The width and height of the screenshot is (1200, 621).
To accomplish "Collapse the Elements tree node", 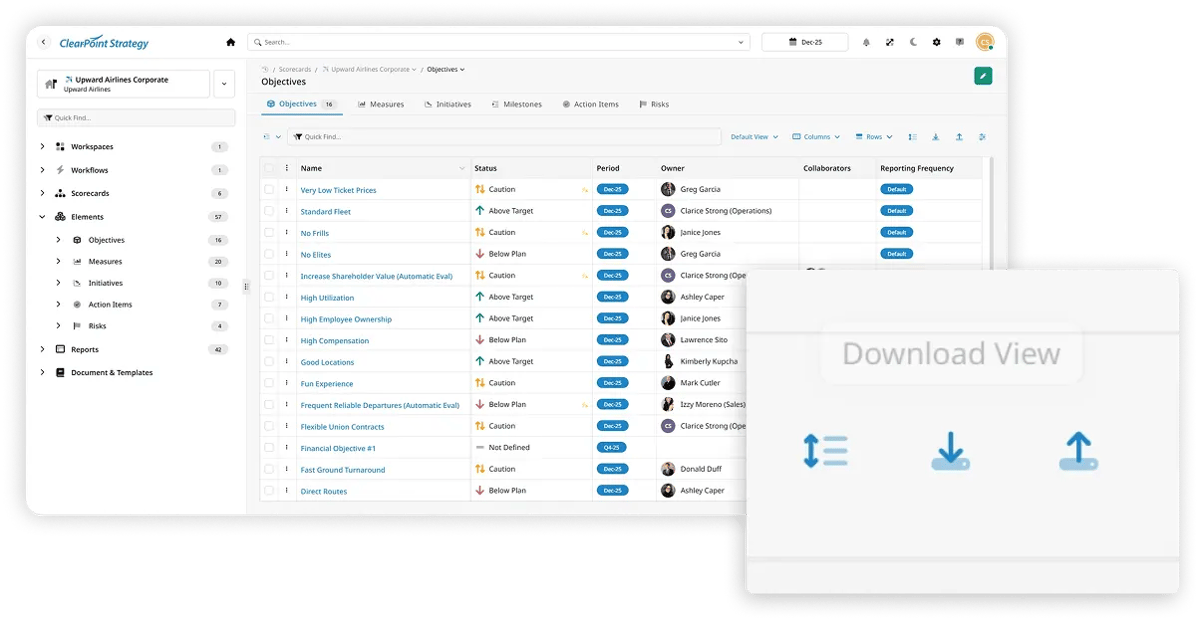I will click(x=42, y=217).
